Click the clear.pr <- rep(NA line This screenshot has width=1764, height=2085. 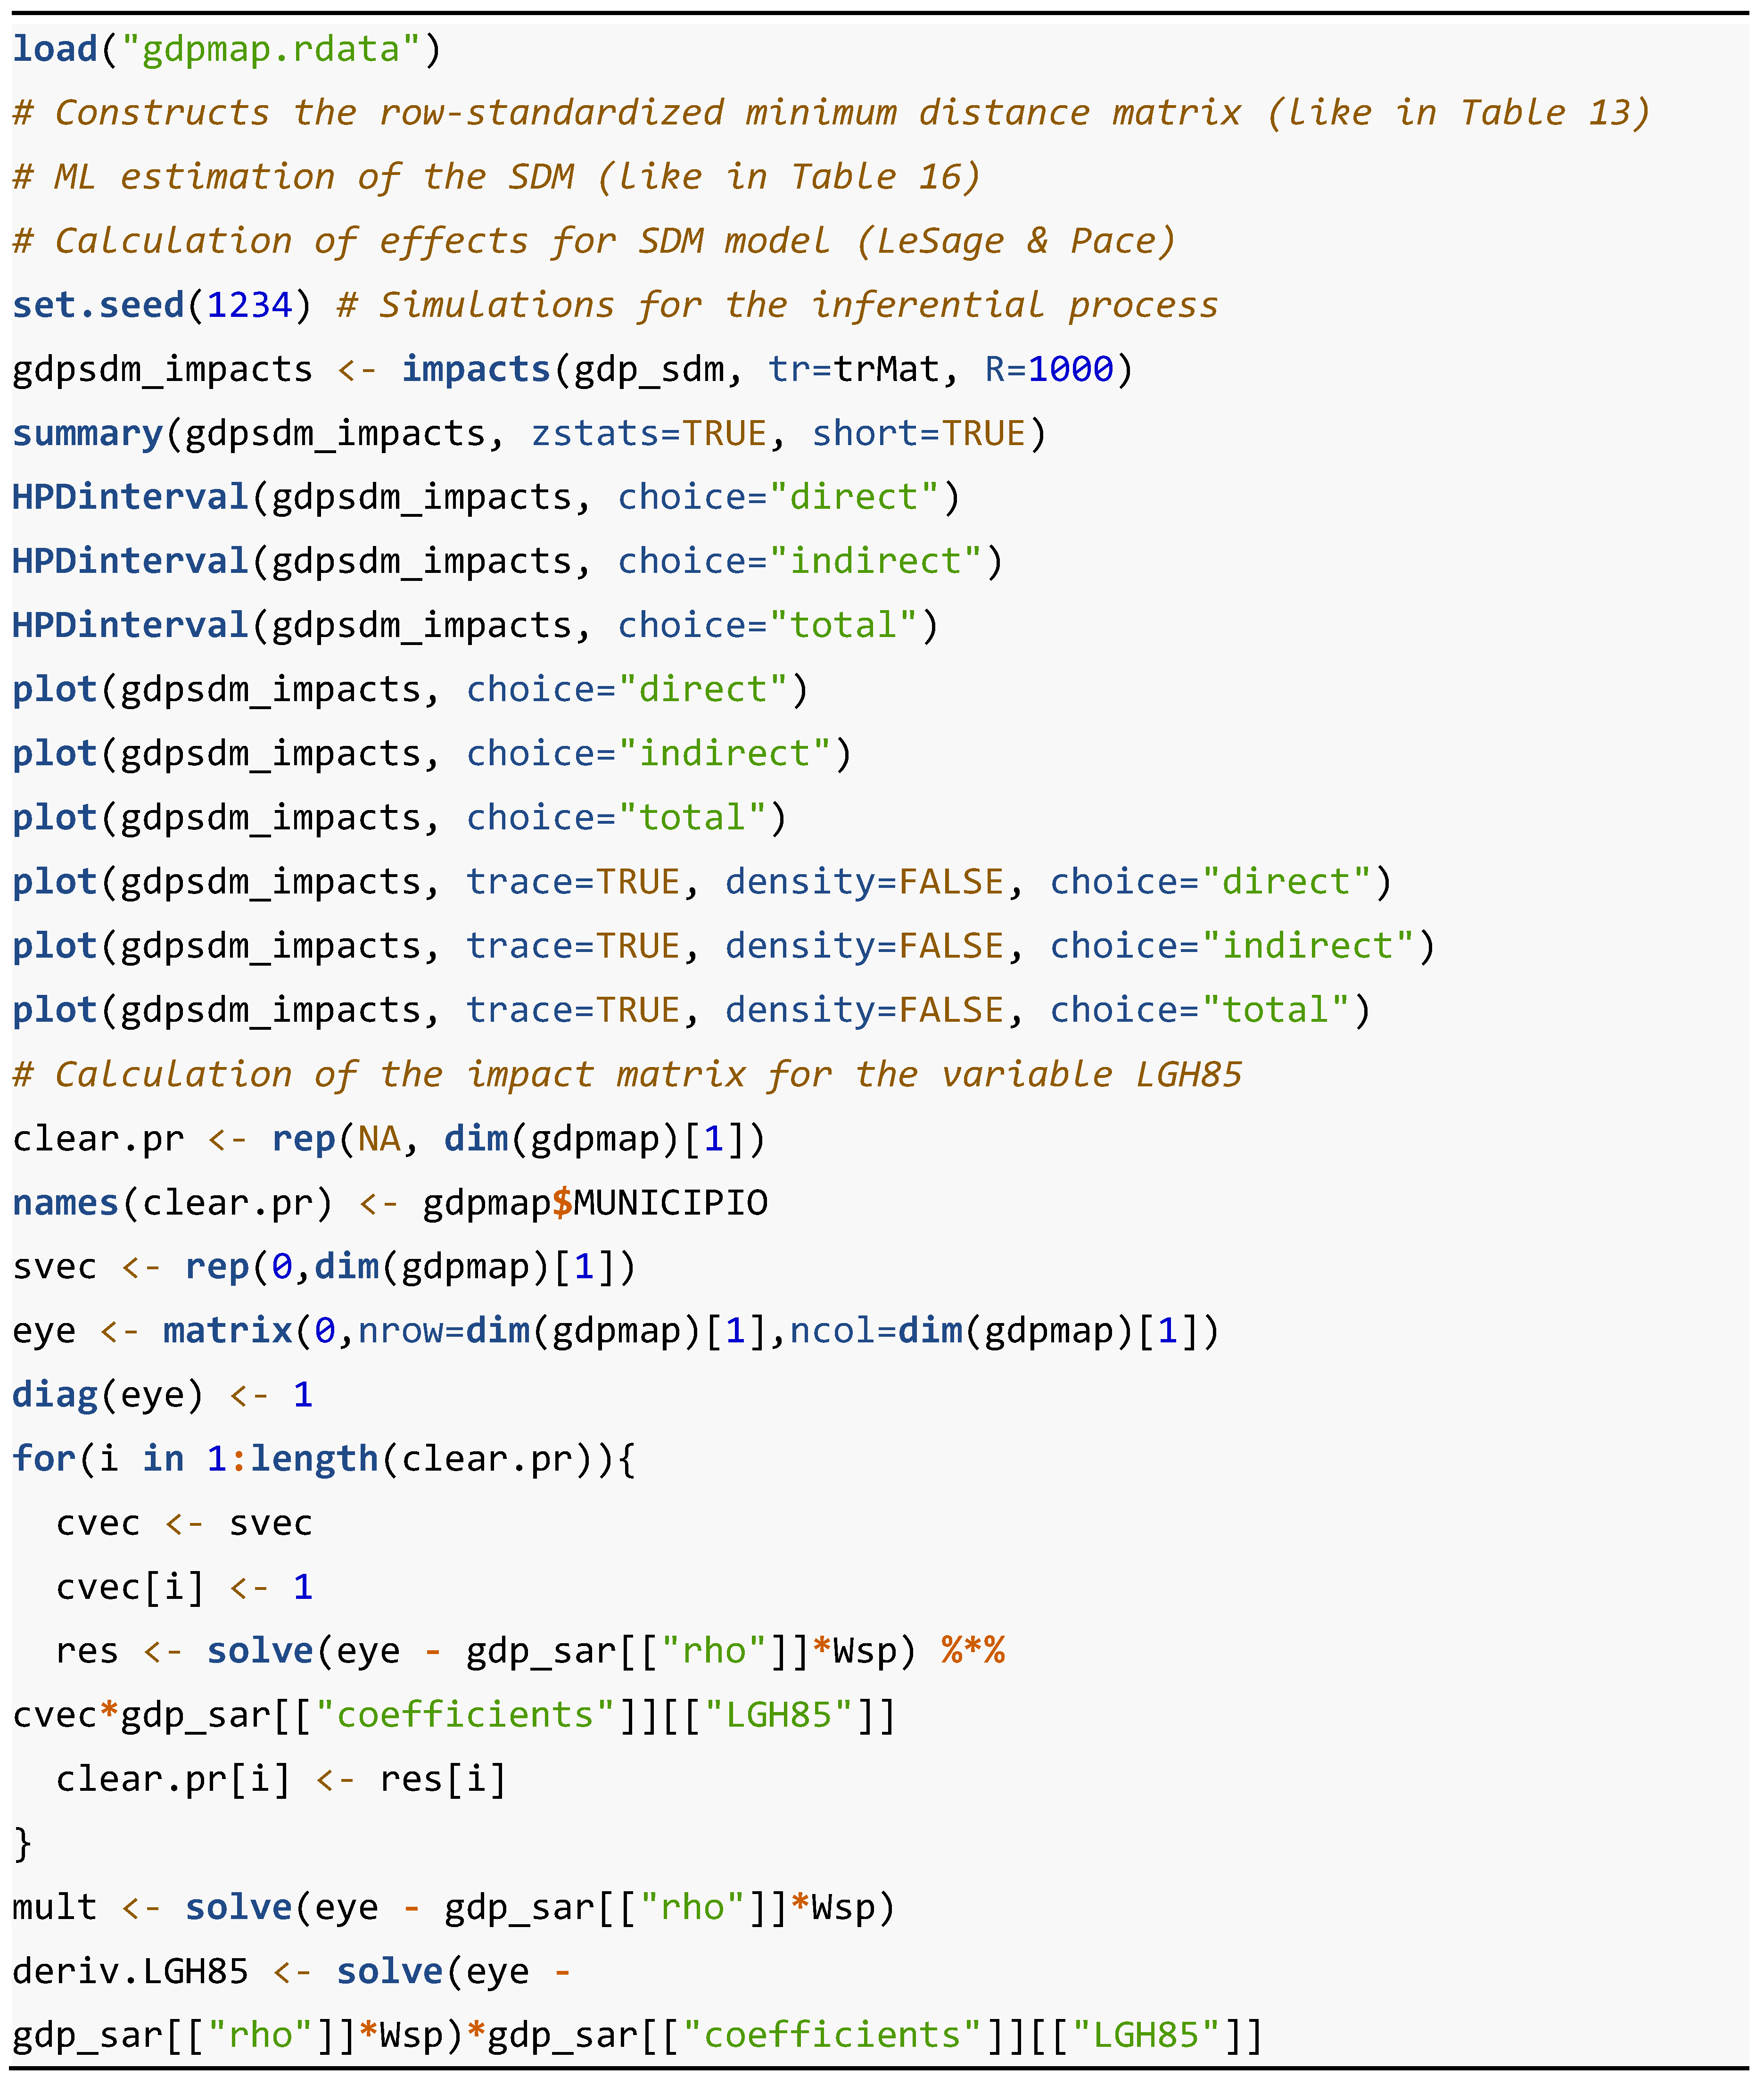click(389, 1138)
